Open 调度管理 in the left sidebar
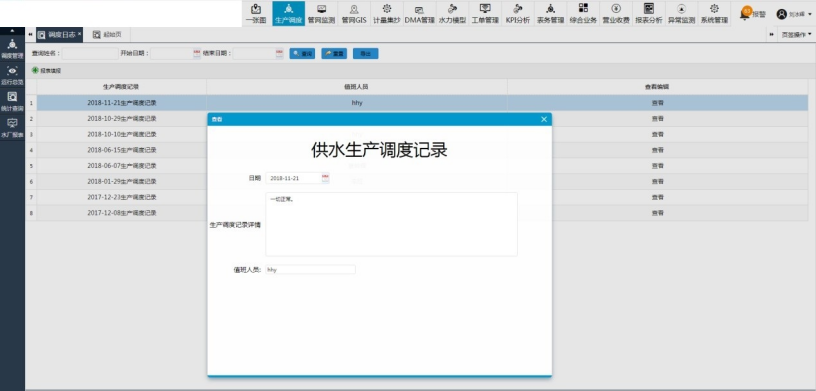 click(x=12, y=48)
